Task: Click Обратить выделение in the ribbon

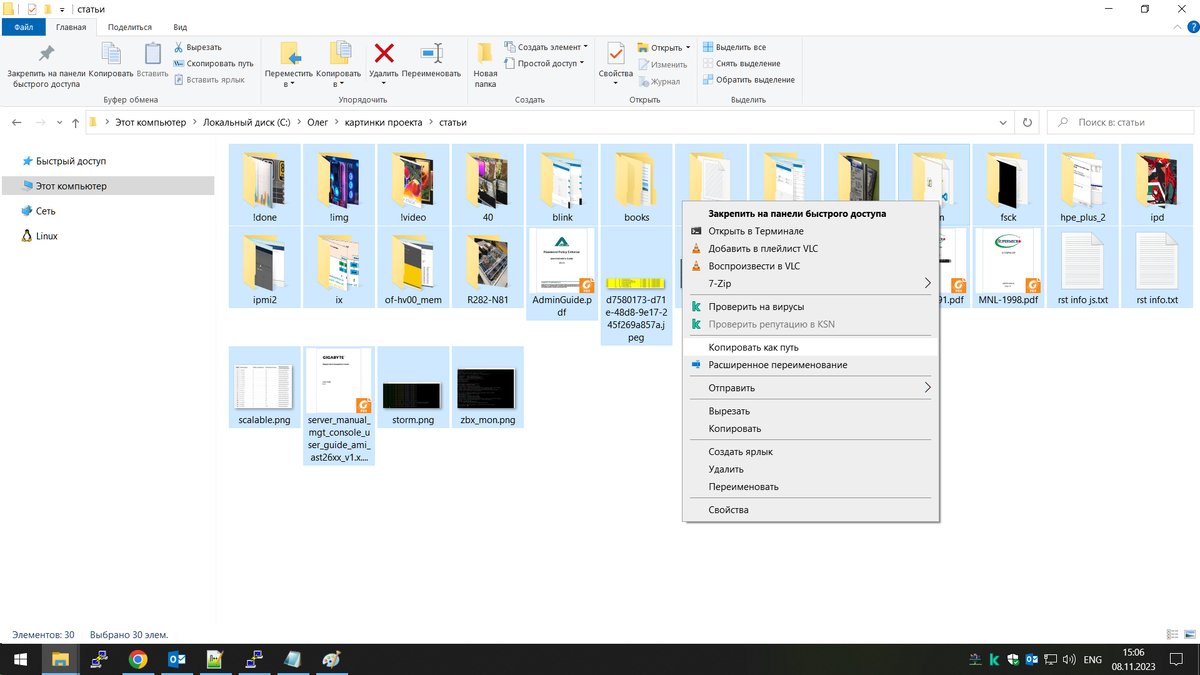Action: click(x=748, y=79)
